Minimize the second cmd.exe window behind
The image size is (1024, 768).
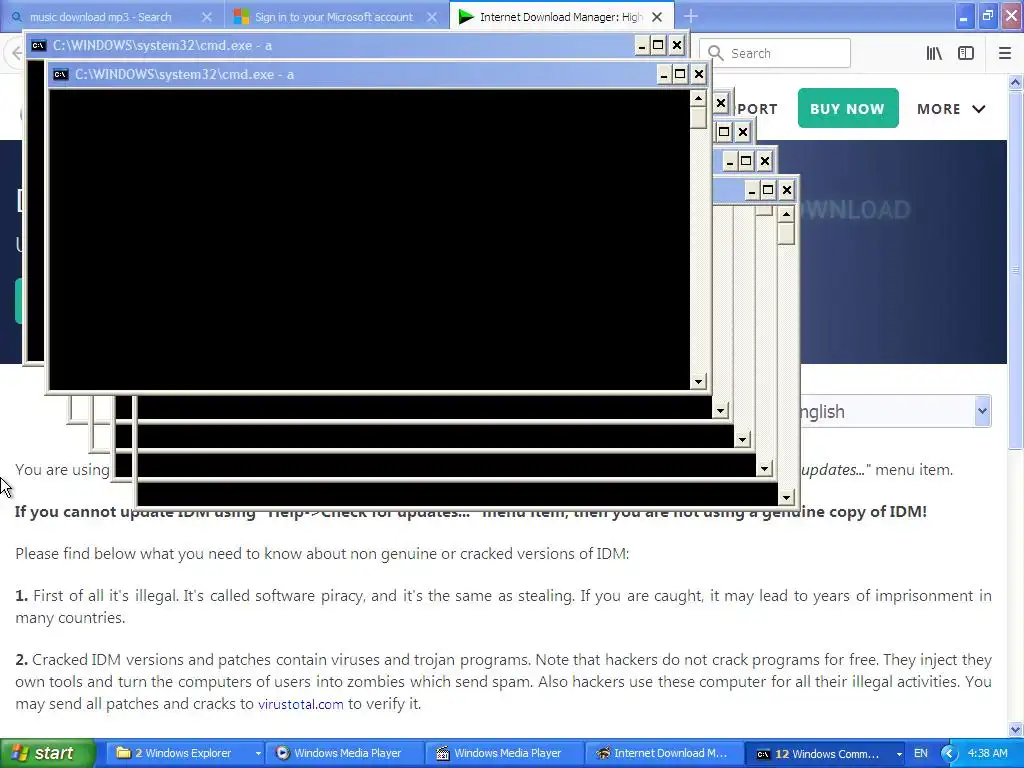coord(641,45)
